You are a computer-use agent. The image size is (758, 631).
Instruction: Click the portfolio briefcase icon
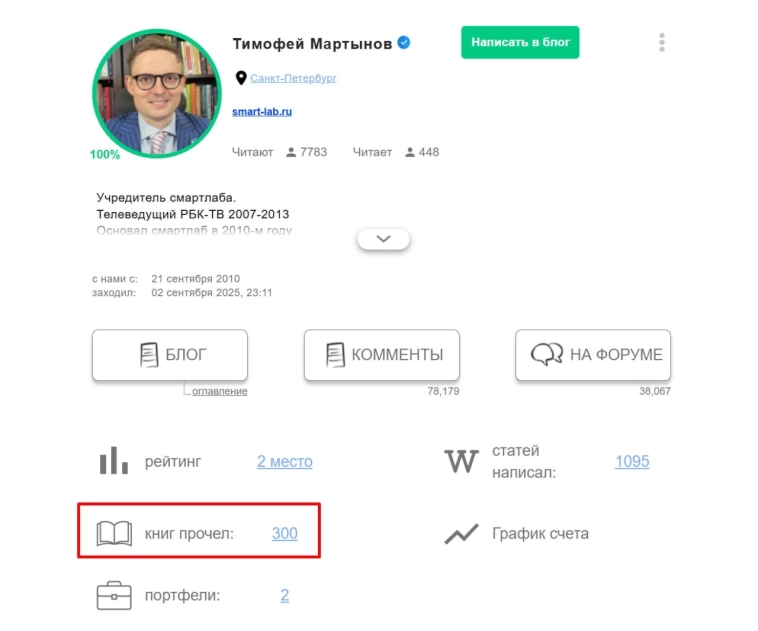tap(114, 595)
